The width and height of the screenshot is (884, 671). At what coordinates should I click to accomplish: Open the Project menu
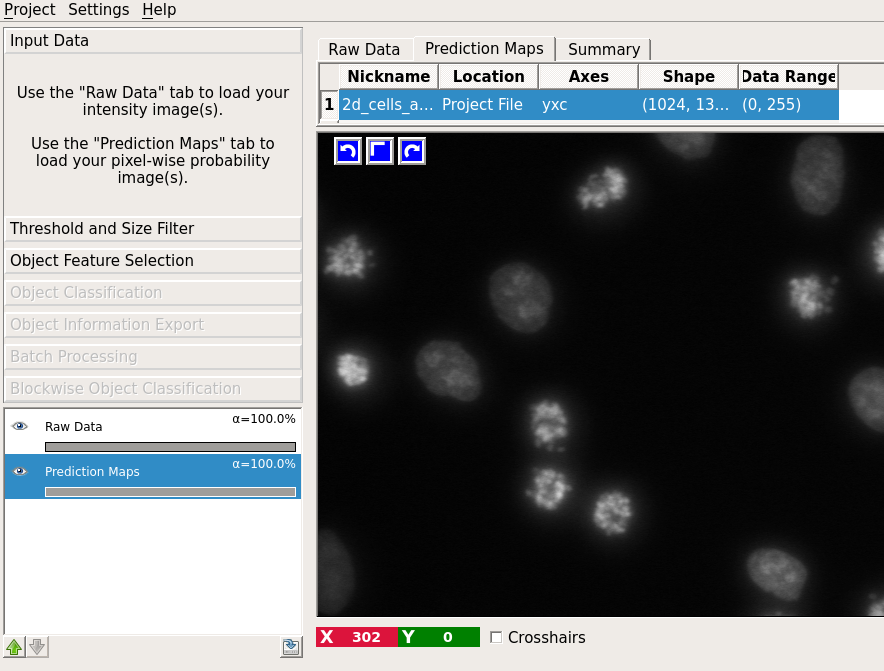(29, 10)
